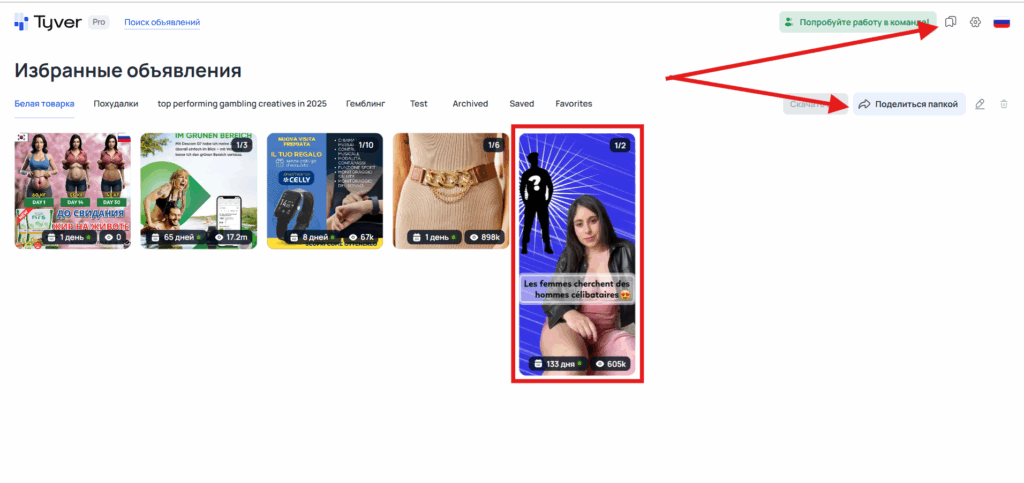Click the Tyver logo
The image size is (1024, 483).
(x=47, y=22)
